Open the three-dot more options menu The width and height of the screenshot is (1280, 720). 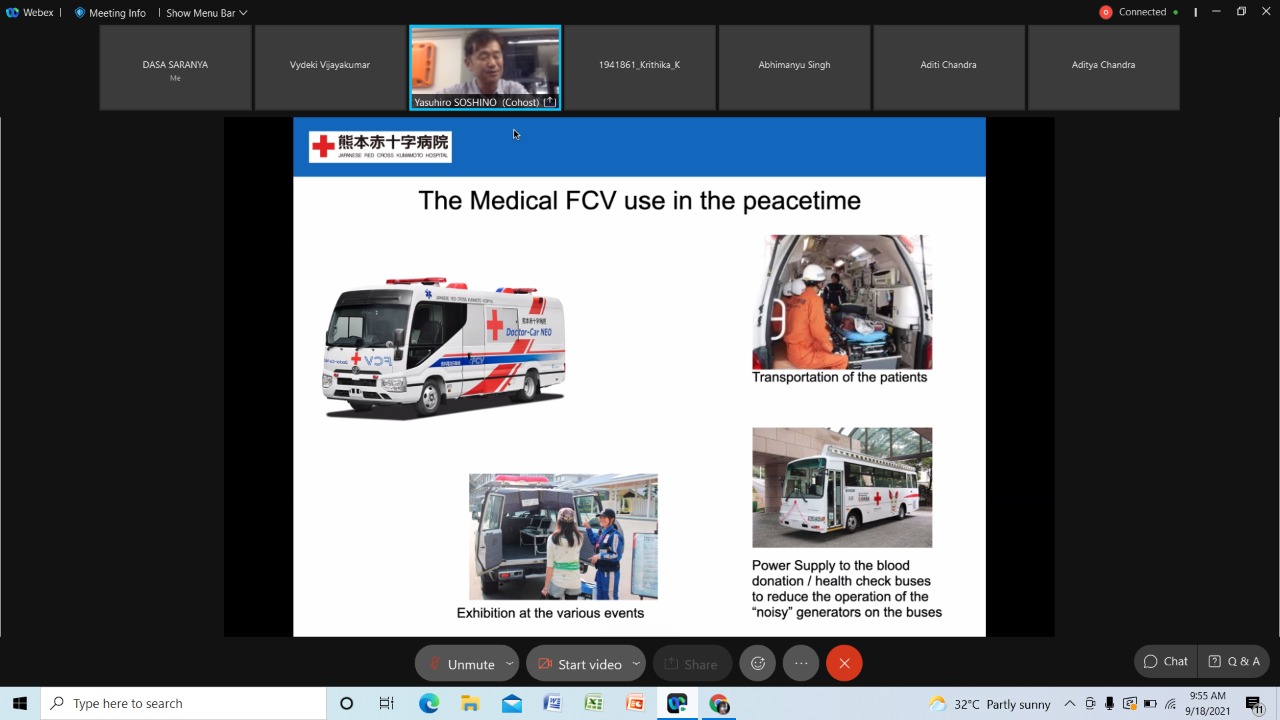point(801,663)
